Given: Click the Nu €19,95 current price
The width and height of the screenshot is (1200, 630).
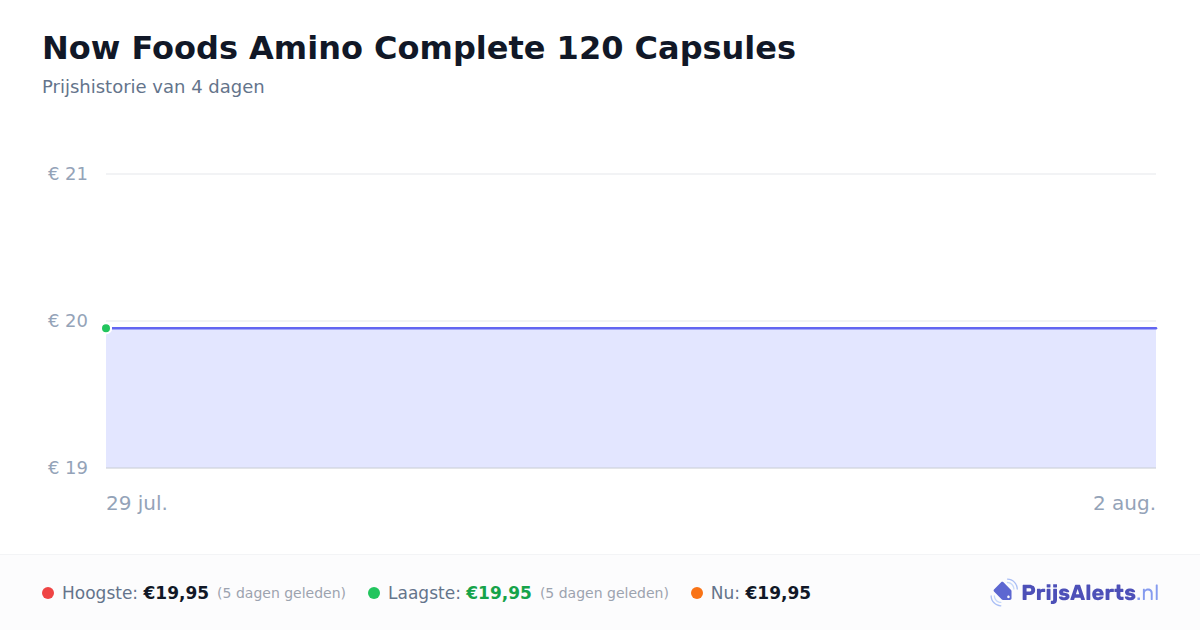Looking at the screenshot, I should [778, 593].
